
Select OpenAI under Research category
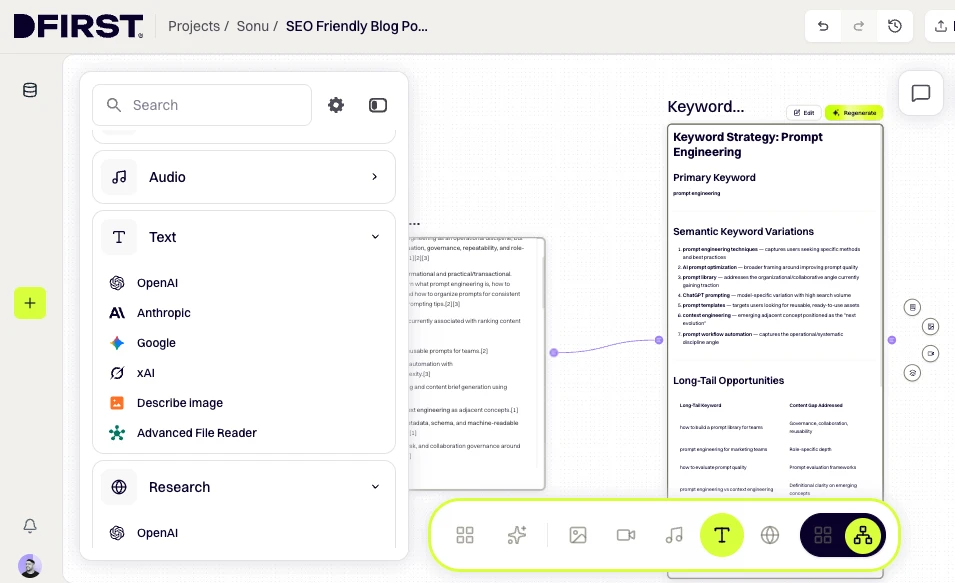click(x=157, y=532)
